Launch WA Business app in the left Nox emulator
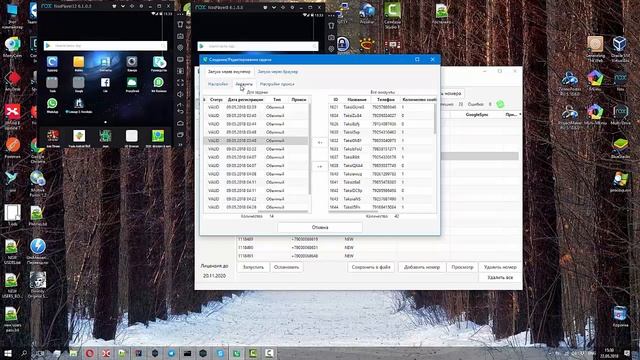The image size is (640, 360). click(158, 83)
